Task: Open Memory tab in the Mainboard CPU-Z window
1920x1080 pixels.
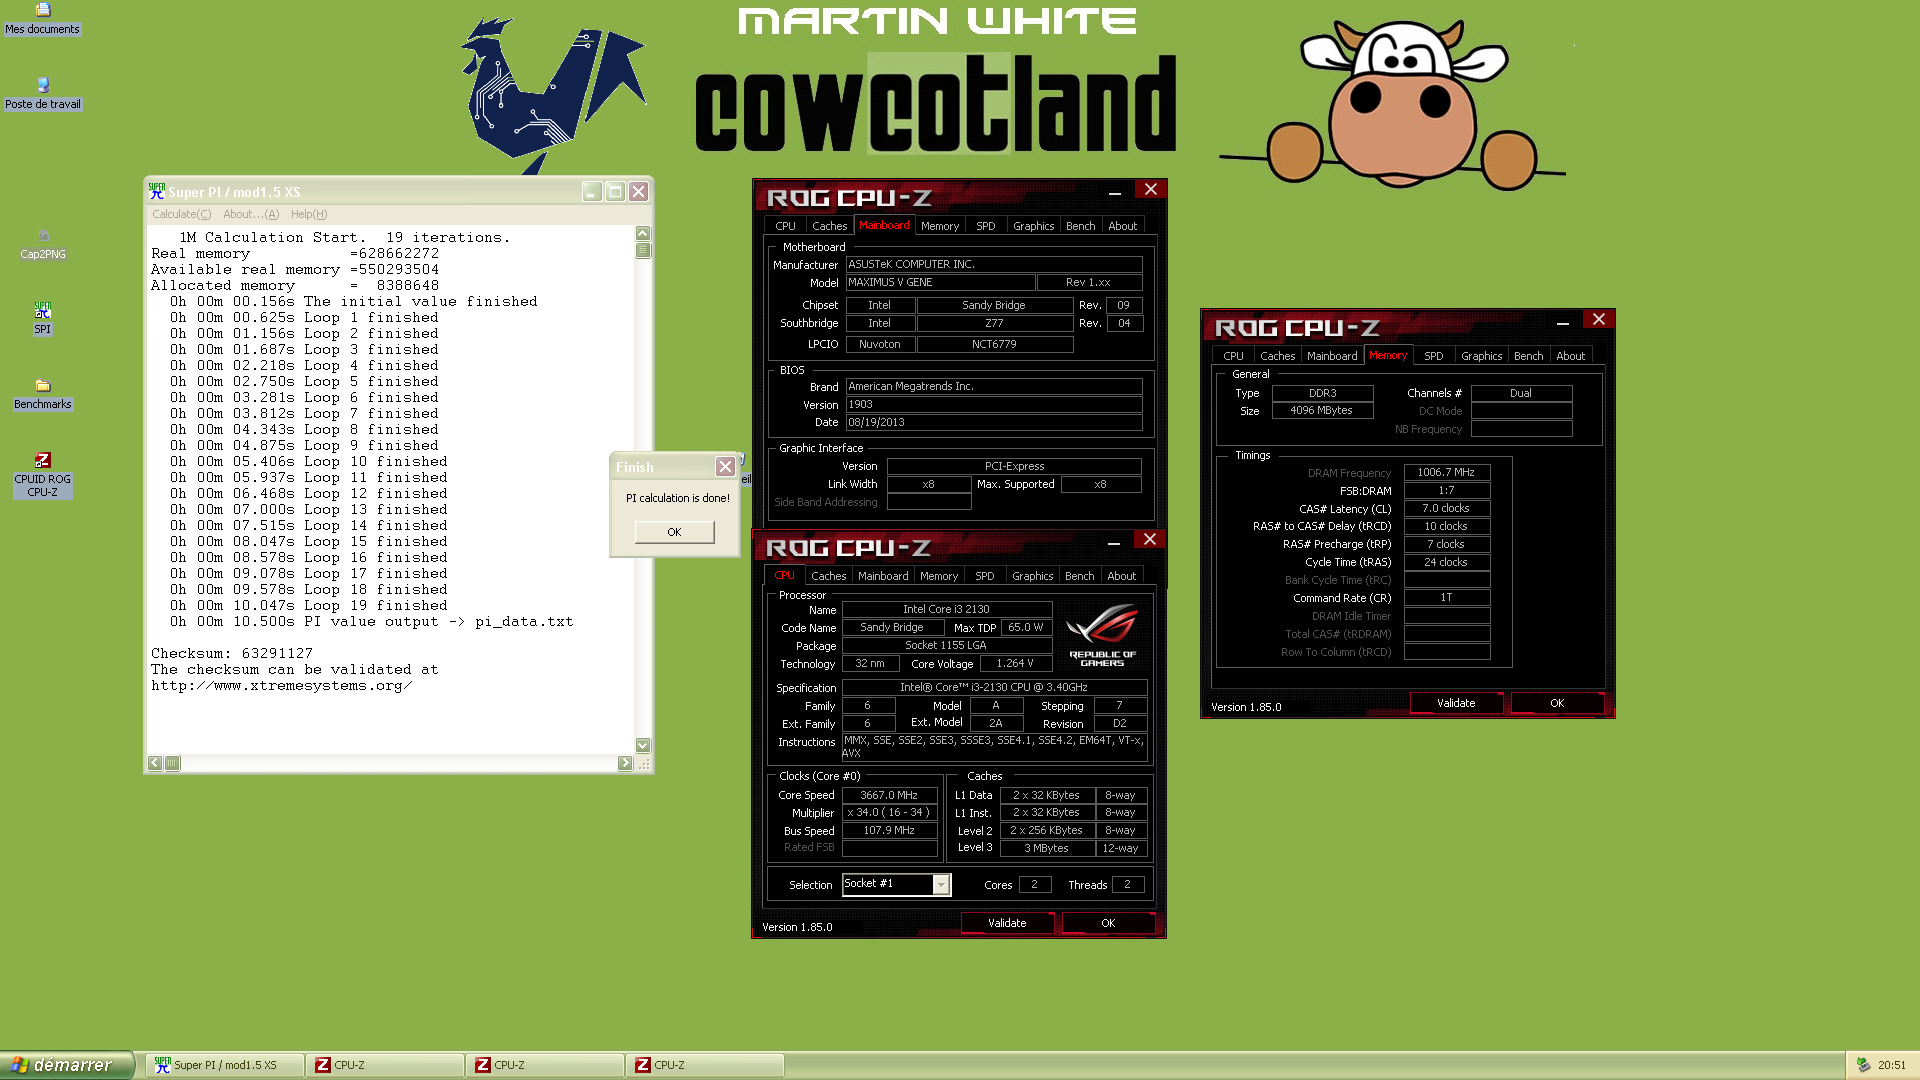Action: (x=940, y=226)
